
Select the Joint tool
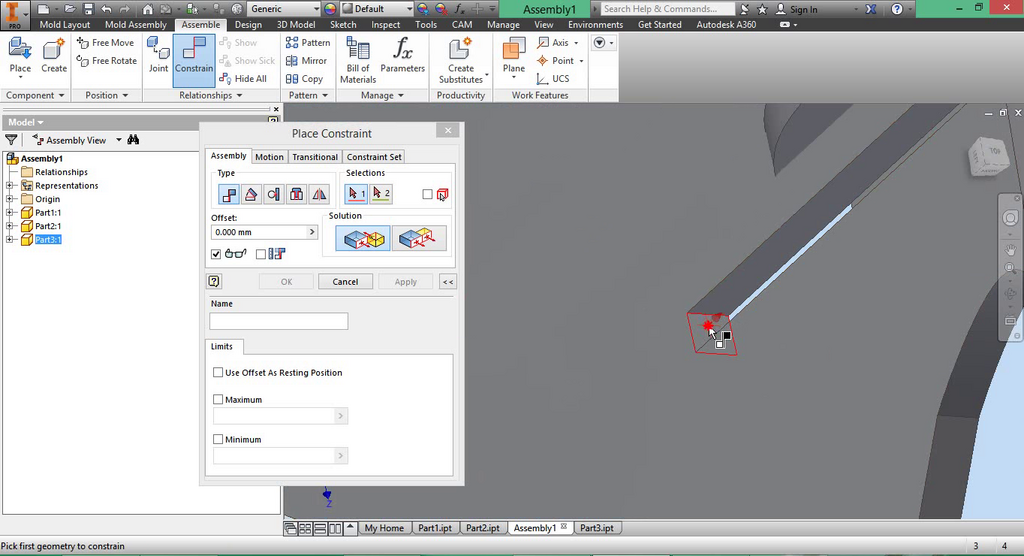point(158,55)
